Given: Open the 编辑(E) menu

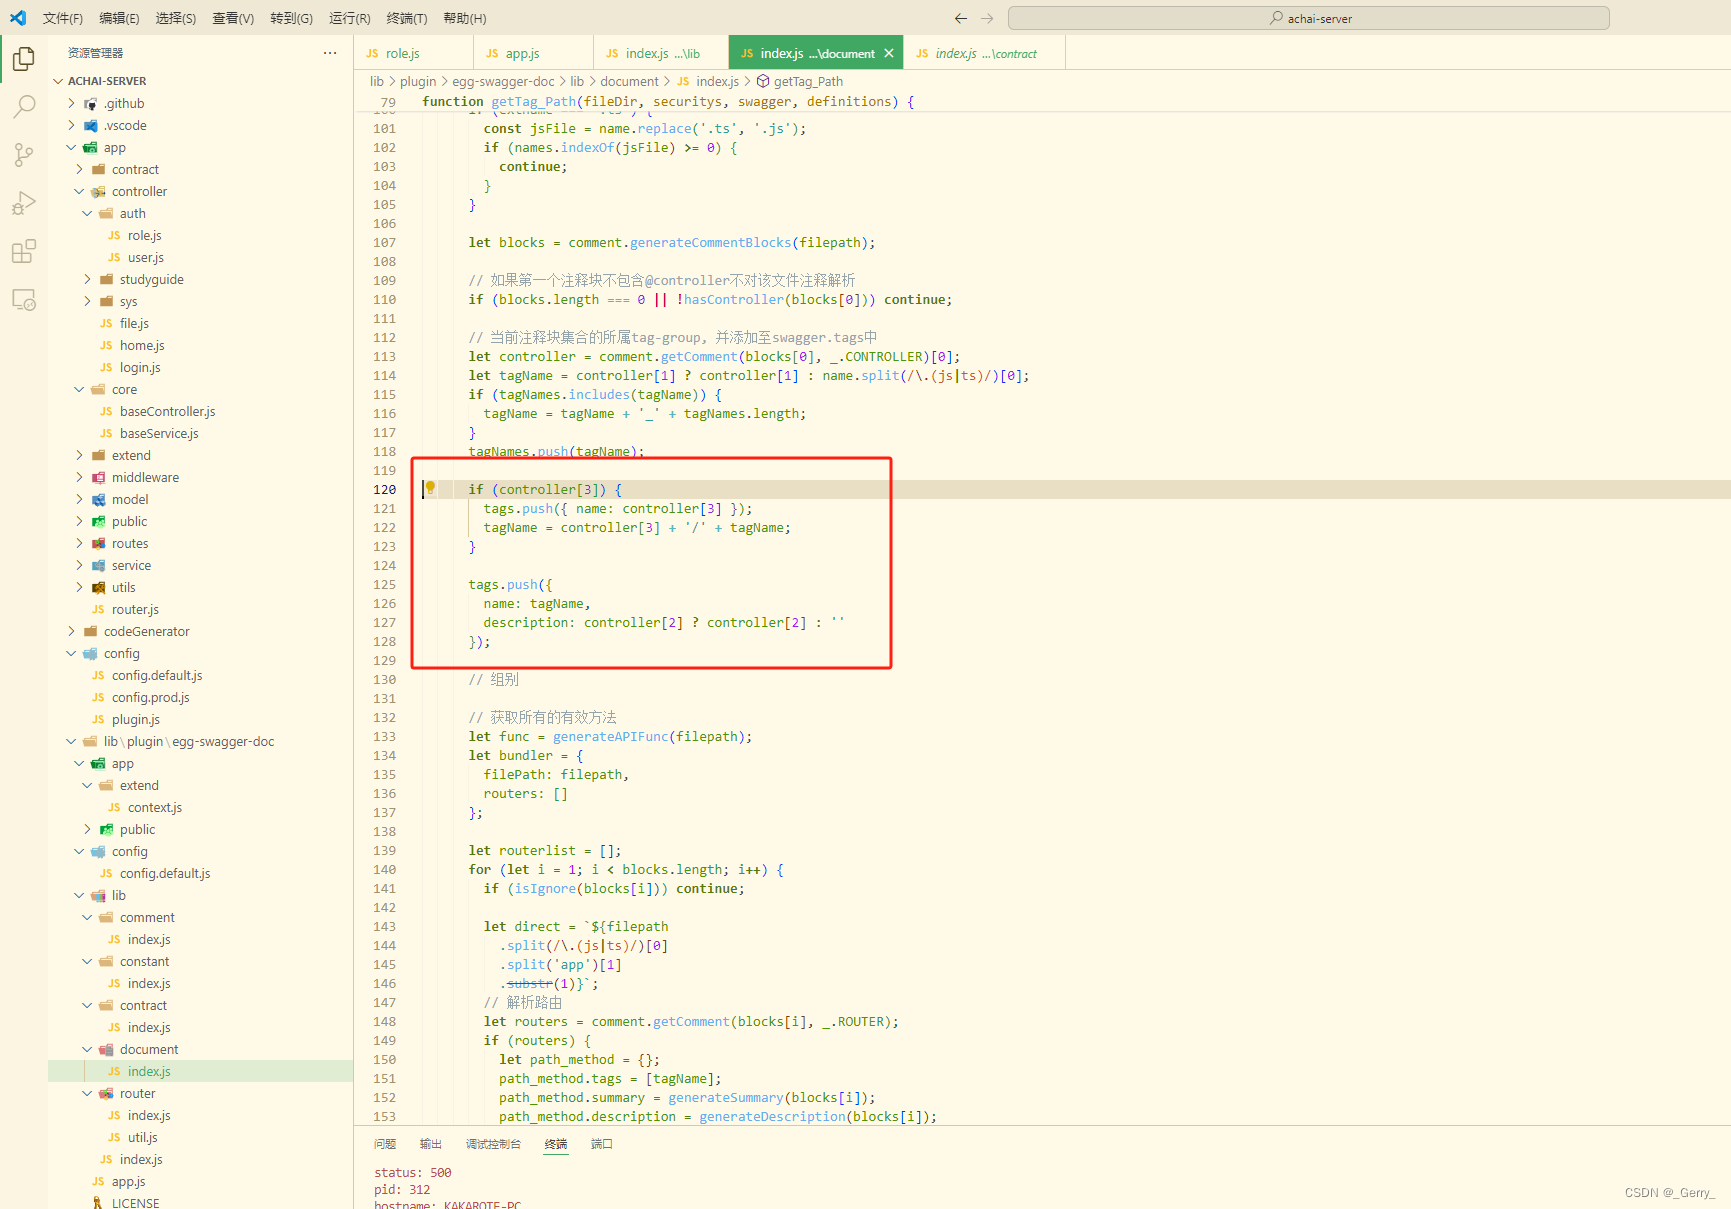Looking at the screenshot, I should 119,18.
